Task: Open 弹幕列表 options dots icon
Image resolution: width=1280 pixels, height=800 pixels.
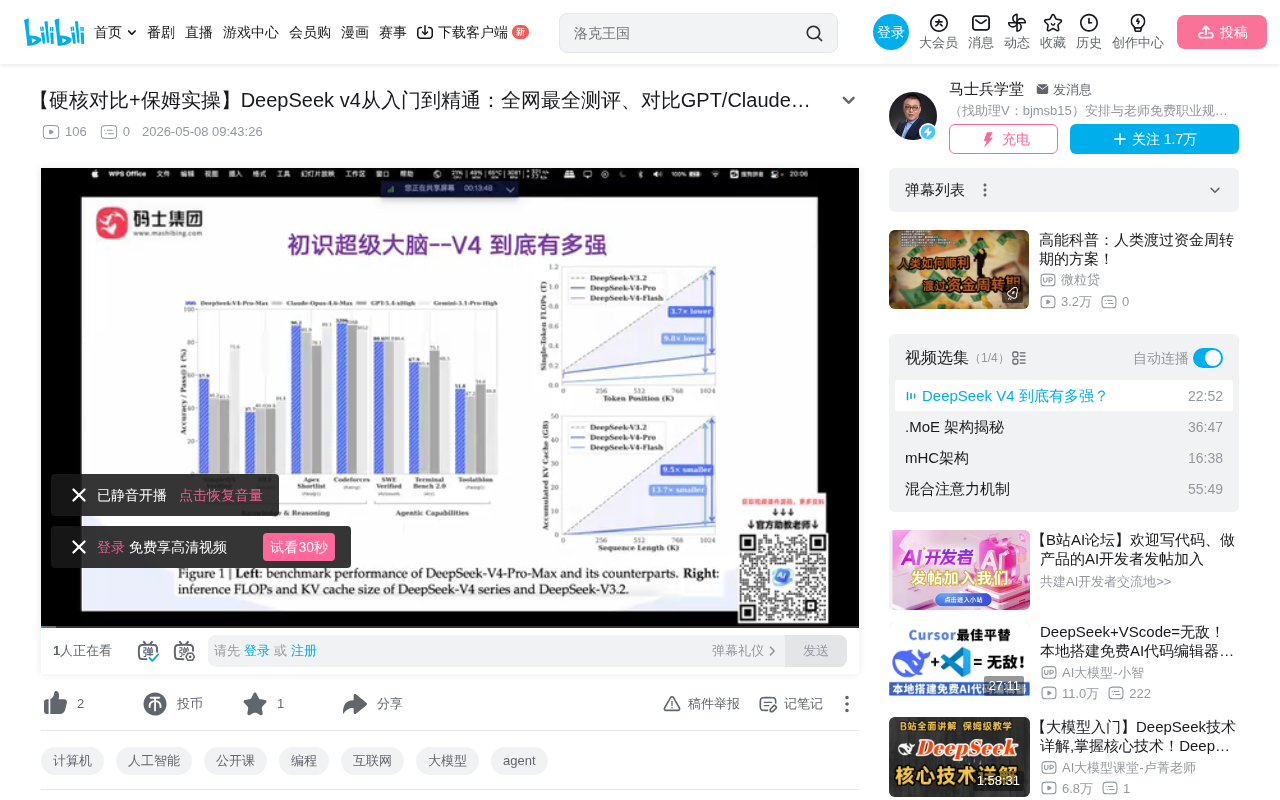Action: (985, 190)
